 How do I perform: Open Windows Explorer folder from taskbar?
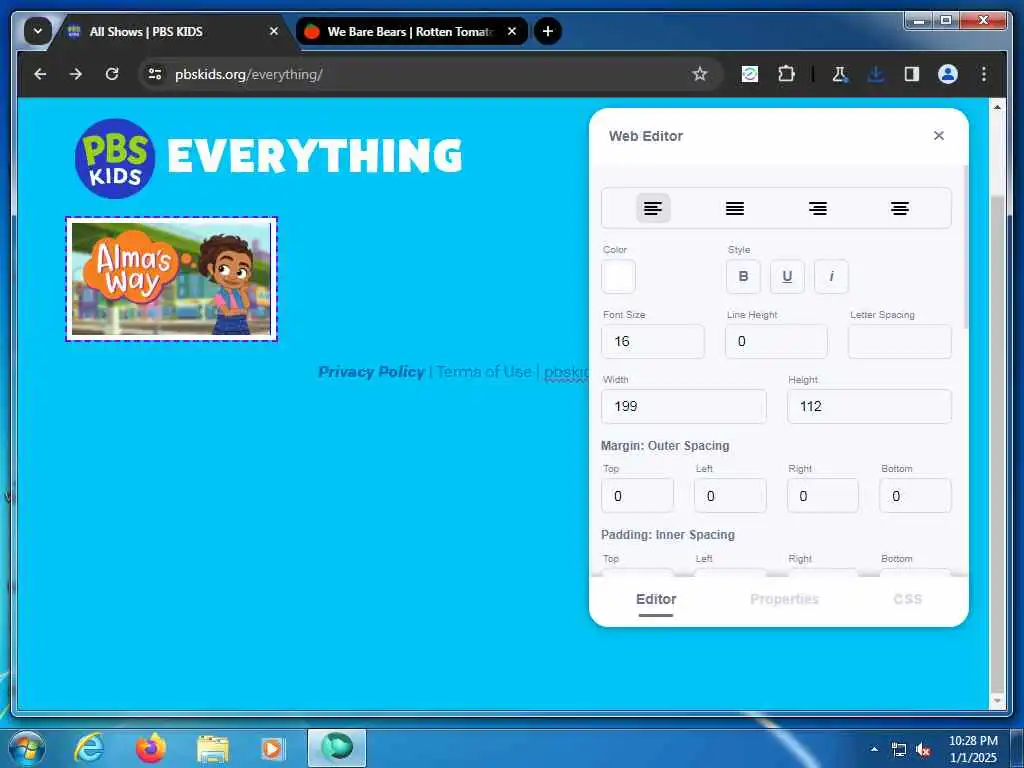pyautogui.click(x=212, y=748)
